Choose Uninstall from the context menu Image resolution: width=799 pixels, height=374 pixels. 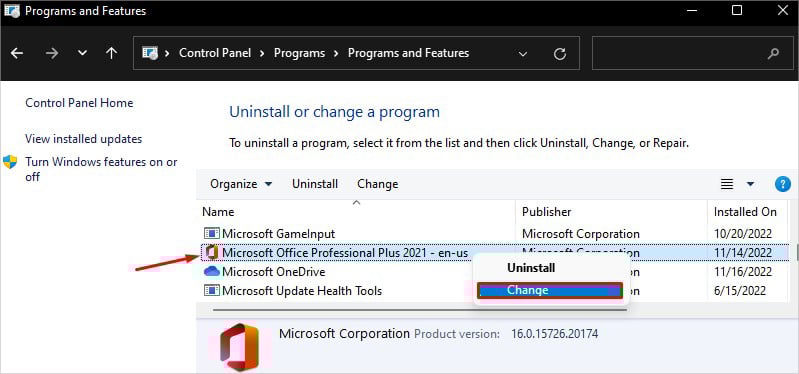click(x=531, y=268)
